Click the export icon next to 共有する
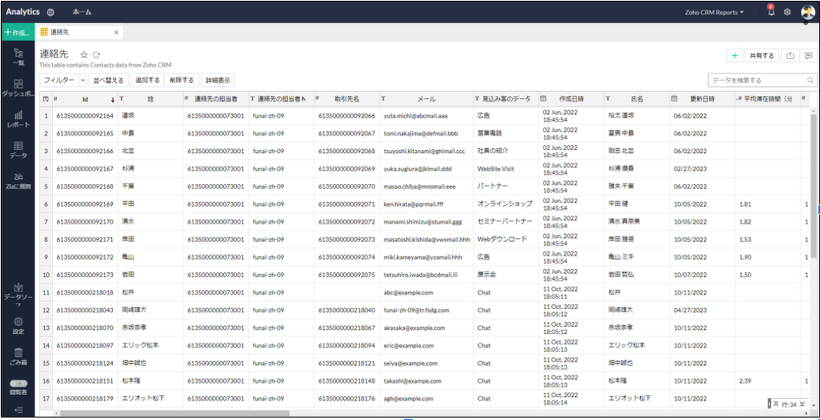 click(x=792, y=56)
